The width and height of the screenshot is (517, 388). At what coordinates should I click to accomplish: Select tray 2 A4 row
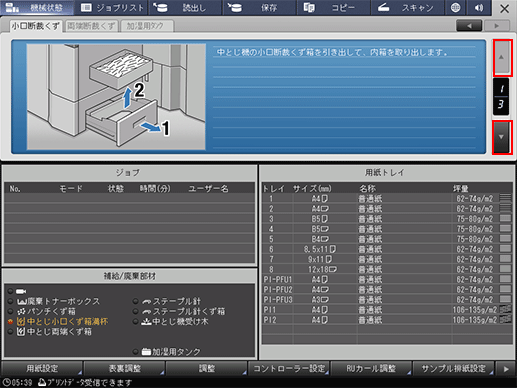[x=387, y=209]
